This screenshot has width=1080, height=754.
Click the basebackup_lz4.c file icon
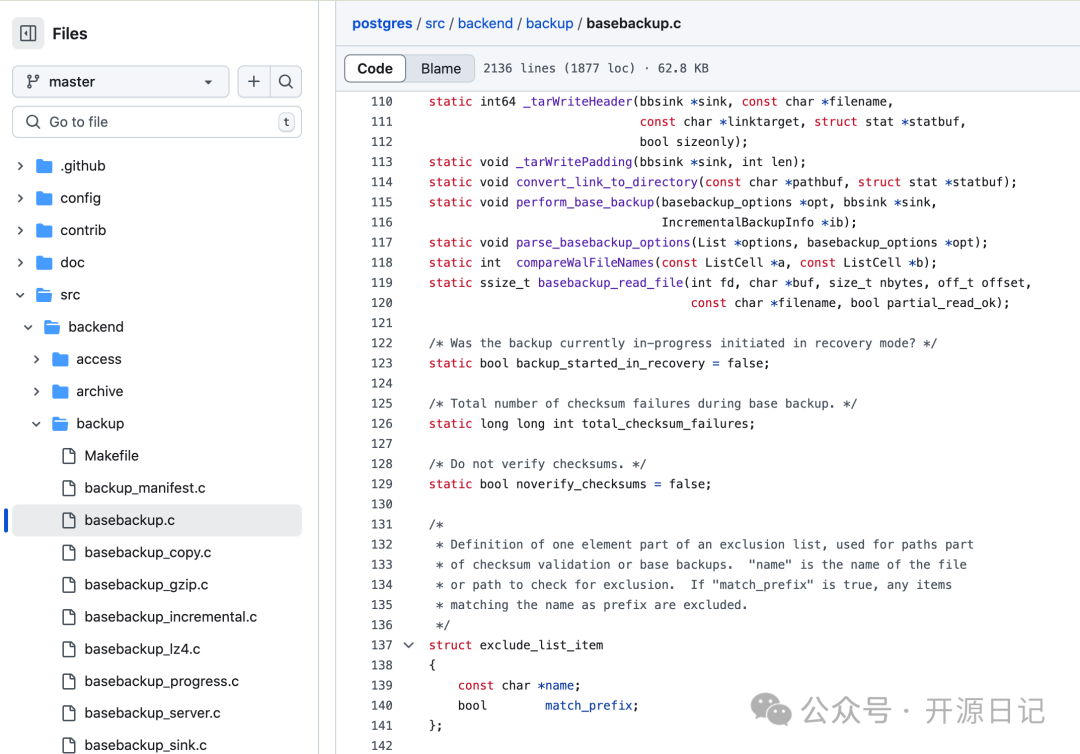pos(69,649)
